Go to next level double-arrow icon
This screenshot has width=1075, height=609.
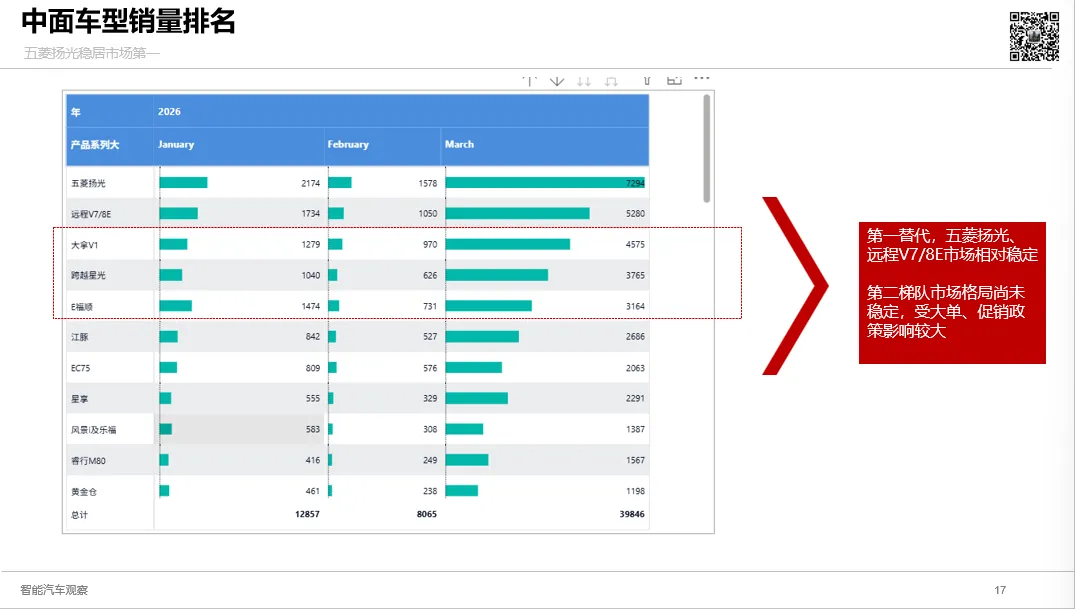pyautogui.click(x=583, y=81)
